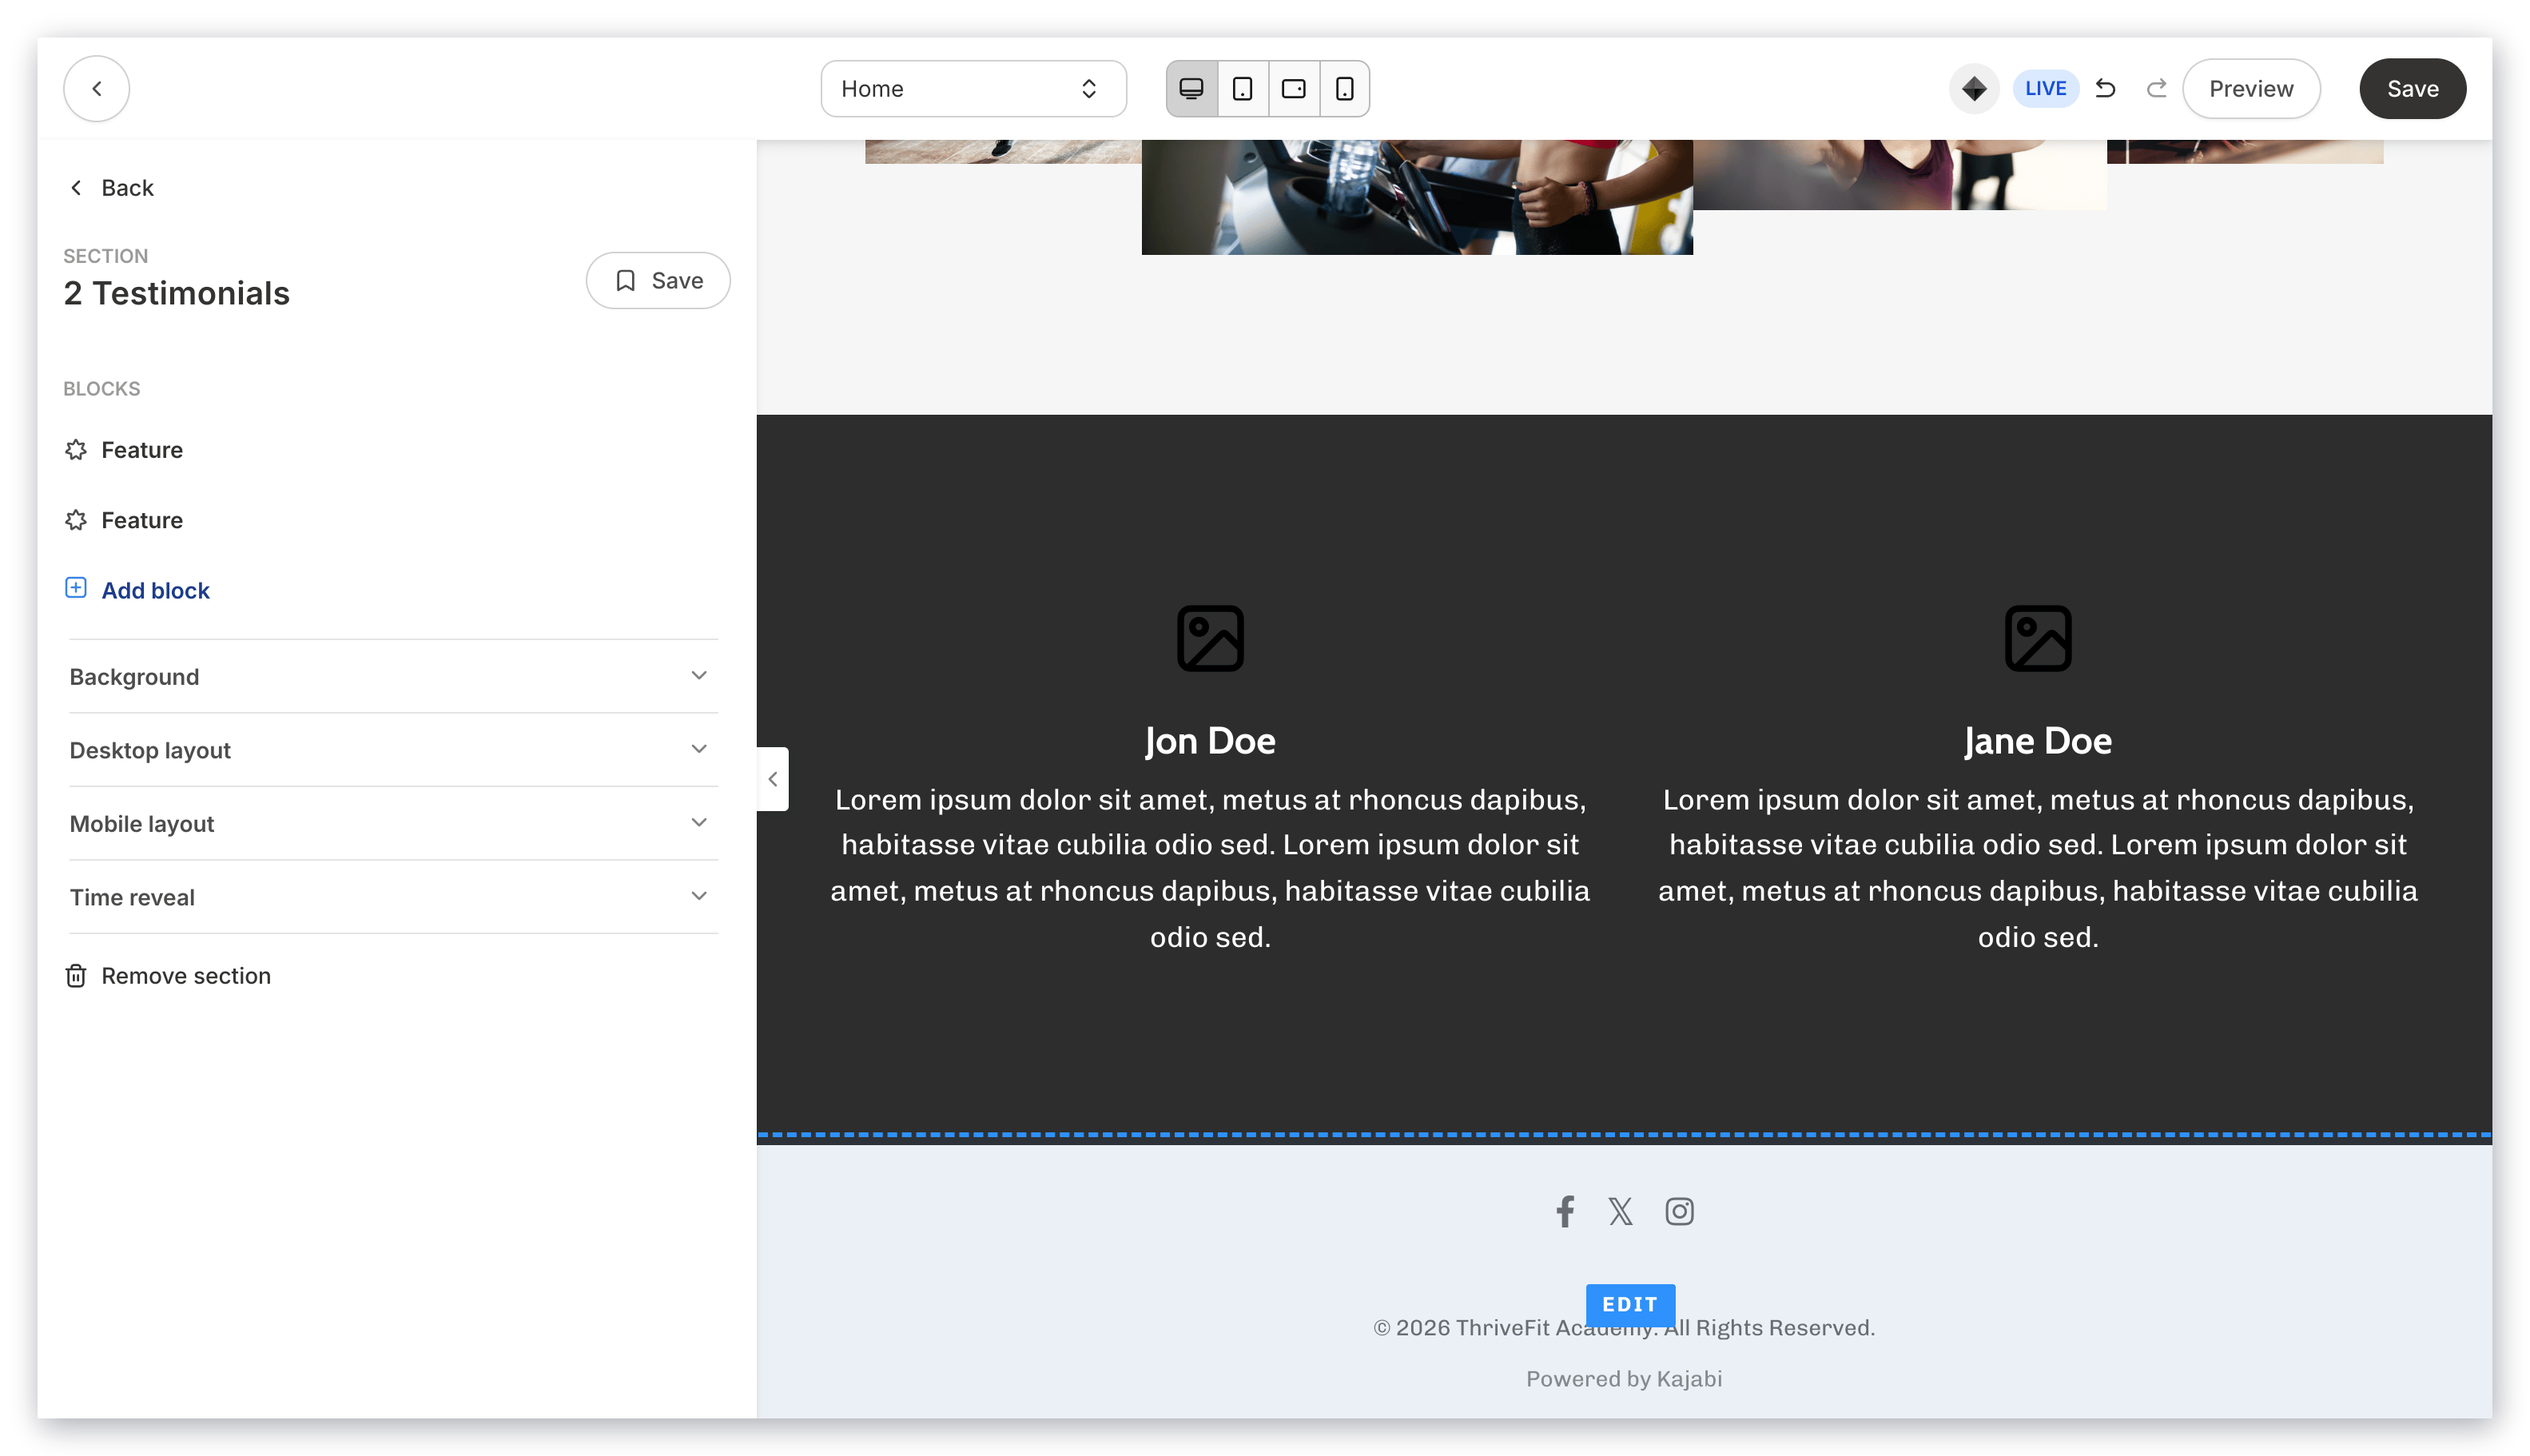Viewport: 2530px width, 1456px height.
Task: Open the first Feature block
Action: coord(142,450)
